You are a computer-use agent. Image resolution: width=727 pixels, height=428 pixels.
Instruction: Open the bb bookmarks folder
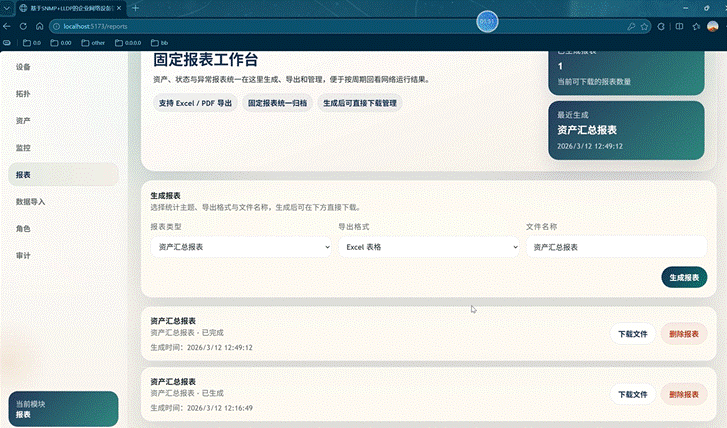159,43
